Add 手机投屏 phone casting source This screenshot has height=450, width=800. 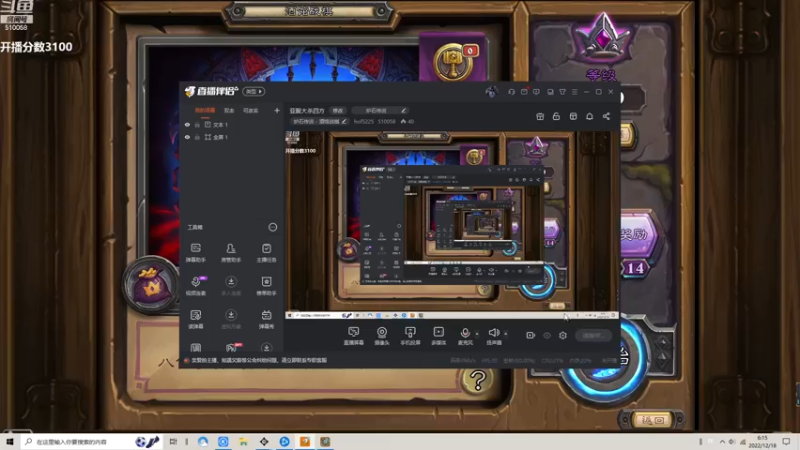(x=410, y=336)
